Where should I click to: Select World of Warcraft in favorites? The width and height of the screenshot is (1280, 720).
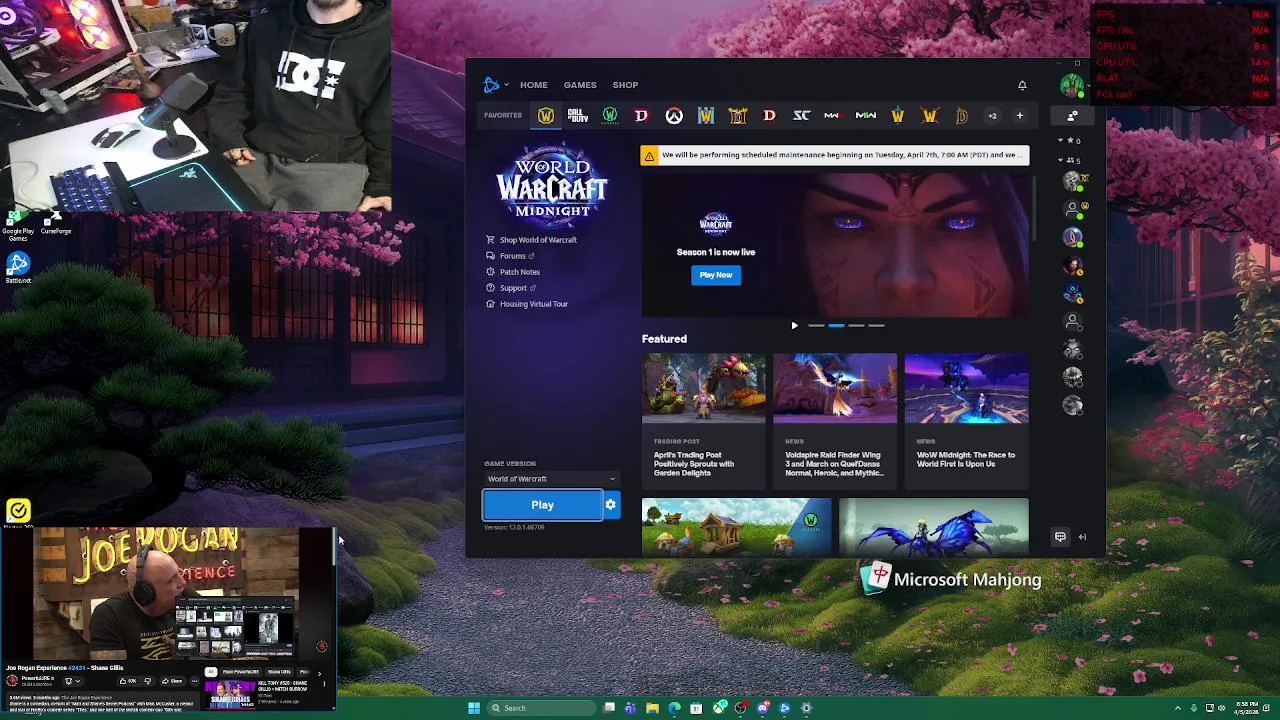pos(546,116)
